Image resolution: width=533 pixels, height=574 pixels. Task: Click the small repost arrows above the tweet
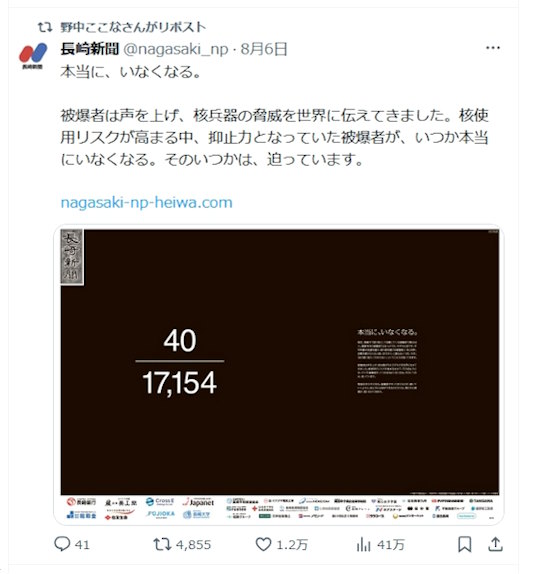coord(45,27)
